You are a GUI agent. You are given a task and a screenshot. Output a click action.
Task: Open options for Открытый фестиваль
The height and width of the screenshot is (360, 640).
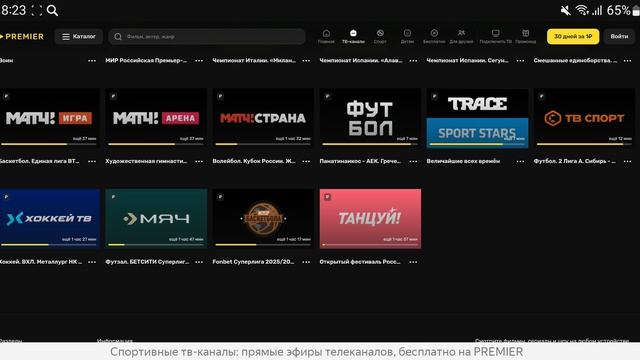coord(413,262)
